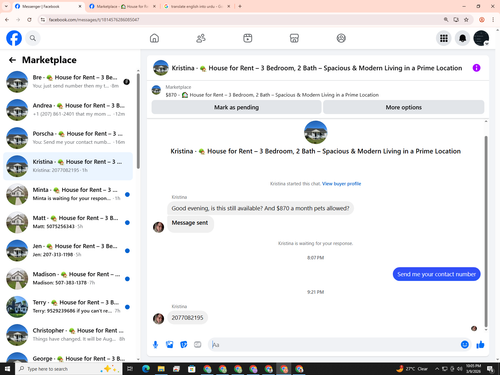
Task: Click 'Good evening, is this still available' message
Action: click(260, 208)
